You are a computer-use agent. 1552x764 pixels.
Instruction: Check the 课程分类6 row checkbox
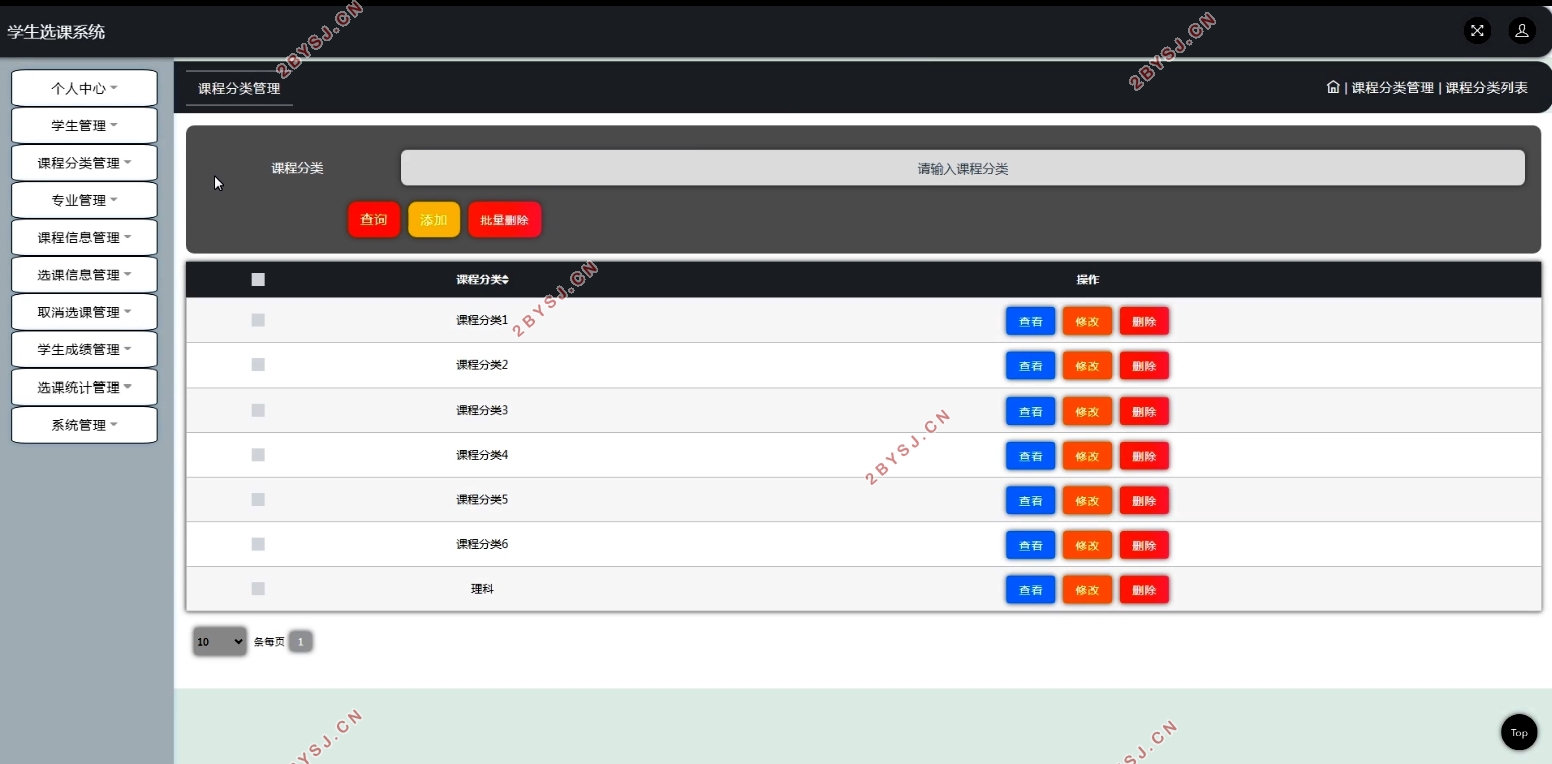pos(258,544)
